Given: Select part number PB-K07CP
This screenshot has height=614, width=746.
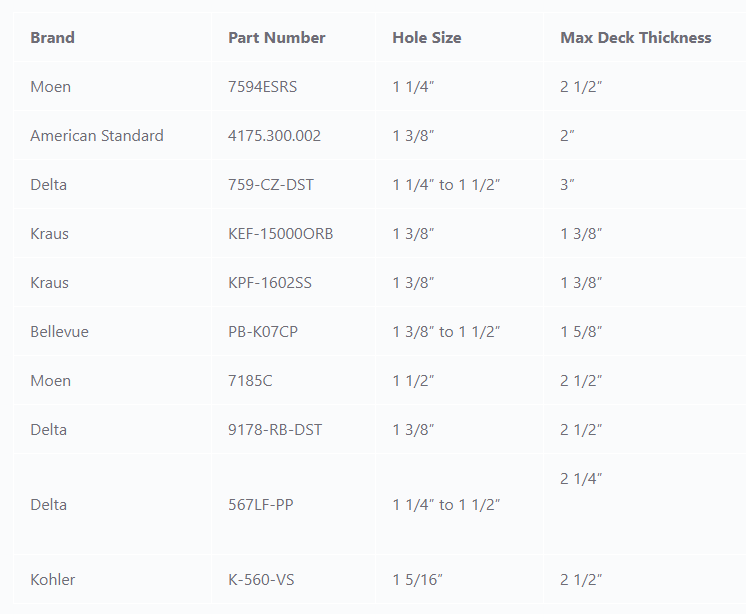Looking at the screenshot, I should 263,332.
